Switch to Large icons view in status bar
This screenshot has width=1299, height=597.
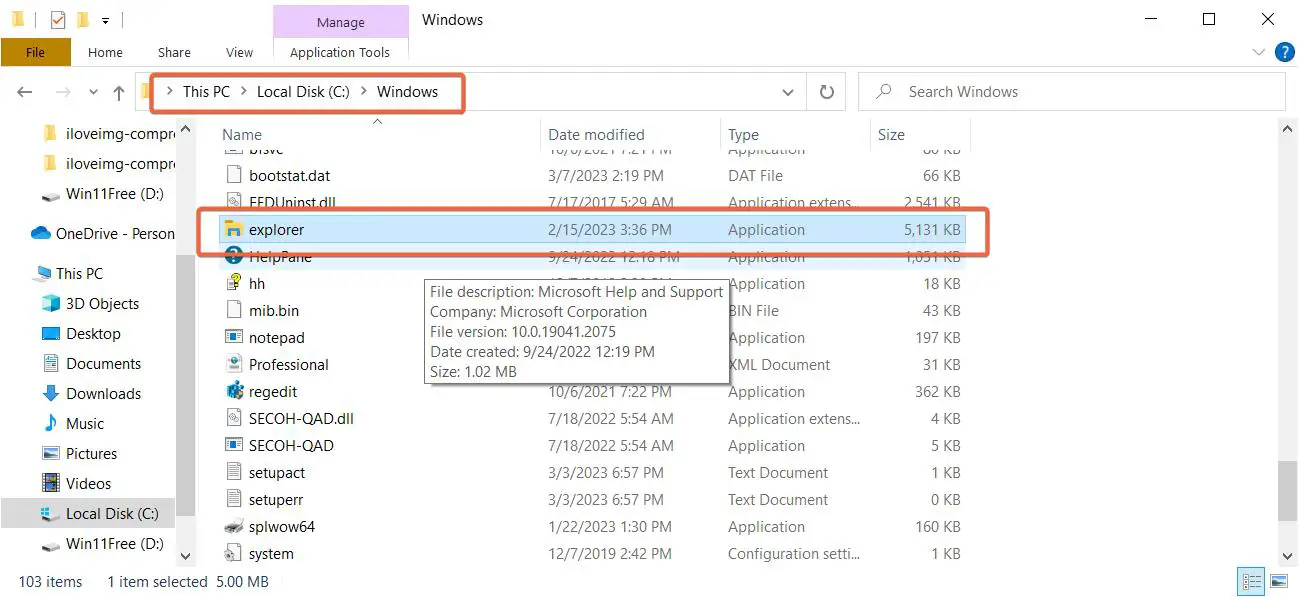(1278, 581)
